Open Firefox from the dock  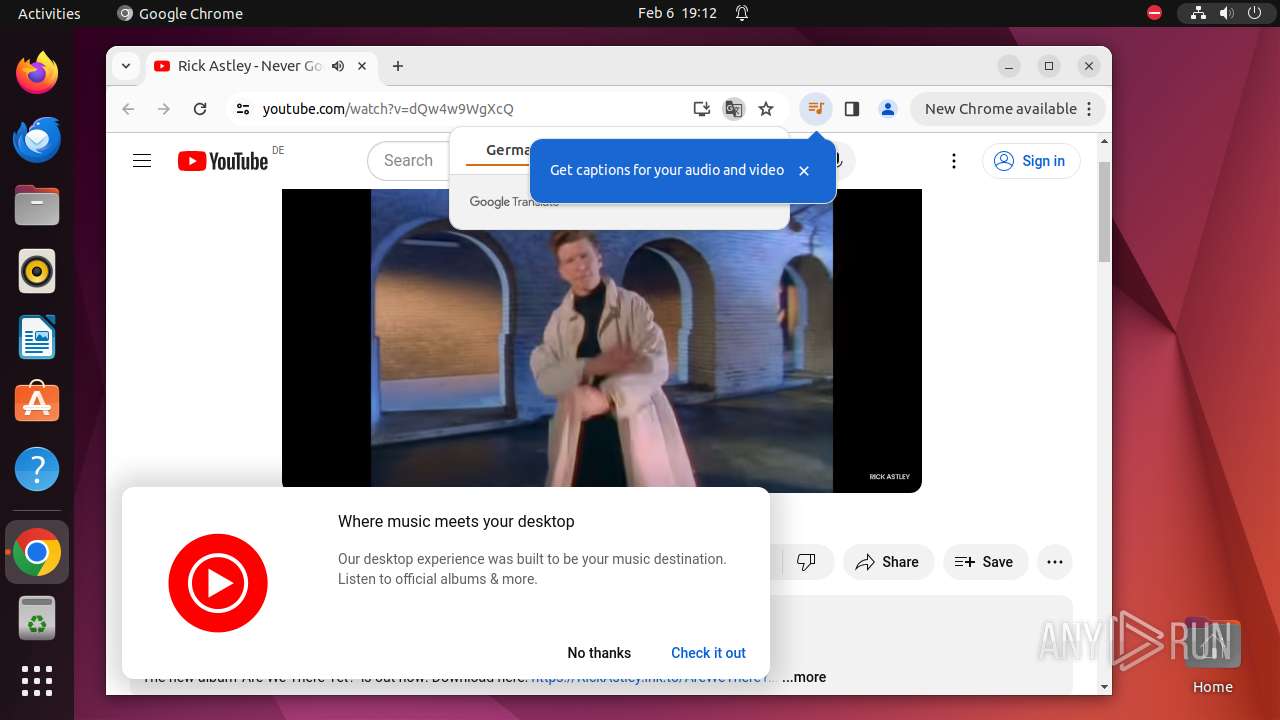[37, 73]
